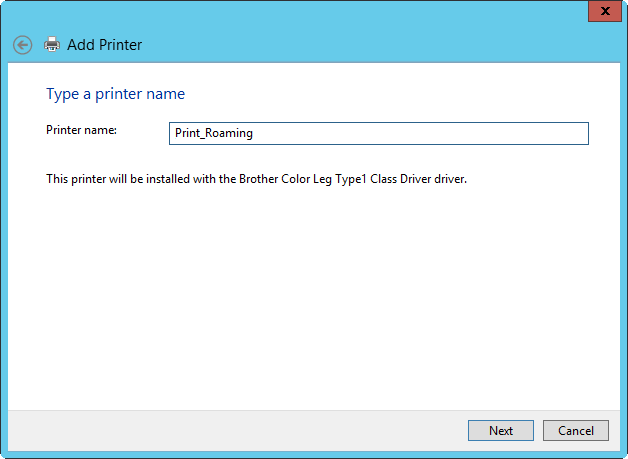The height and width of the screenshot is (459, 628).
Task: Click the words Class Driver in notice
Action: tap(404, 180)
